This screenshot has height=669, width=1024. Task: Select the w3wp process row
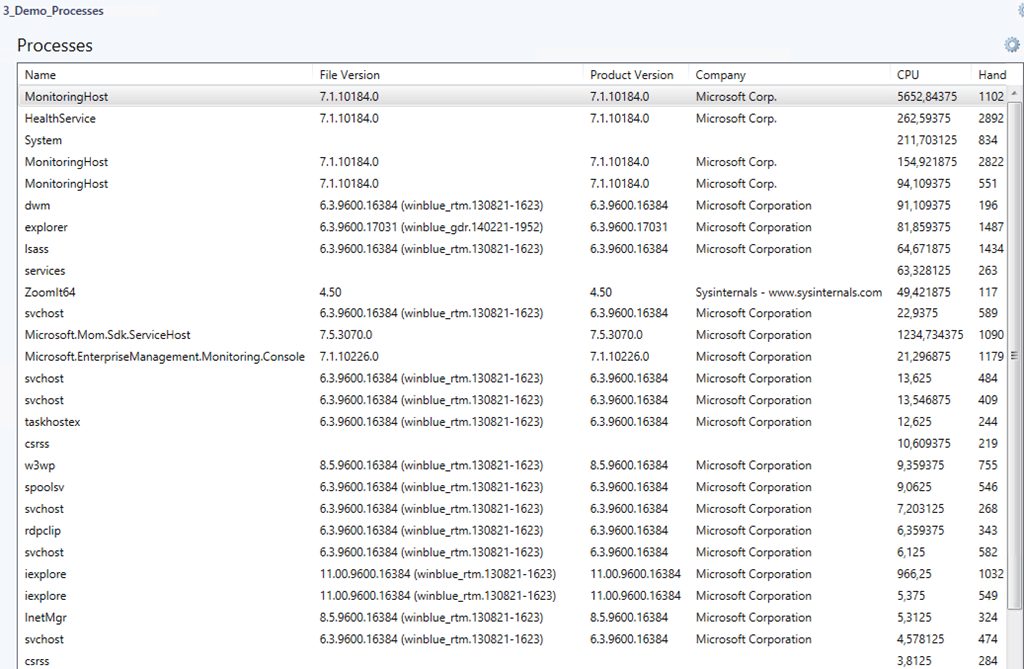pyautogui.click(x=513, y=465)
